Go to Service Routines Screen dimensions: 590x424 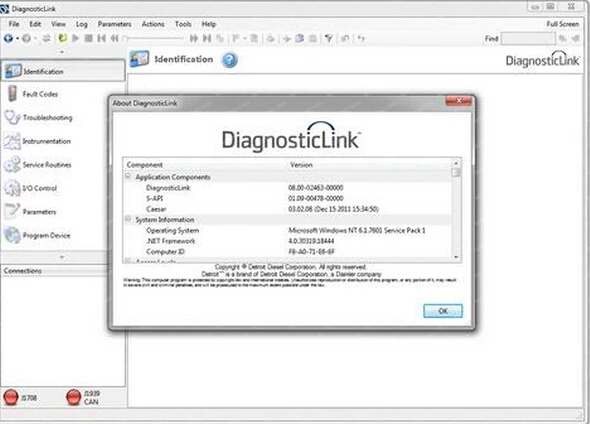[38, 164]
